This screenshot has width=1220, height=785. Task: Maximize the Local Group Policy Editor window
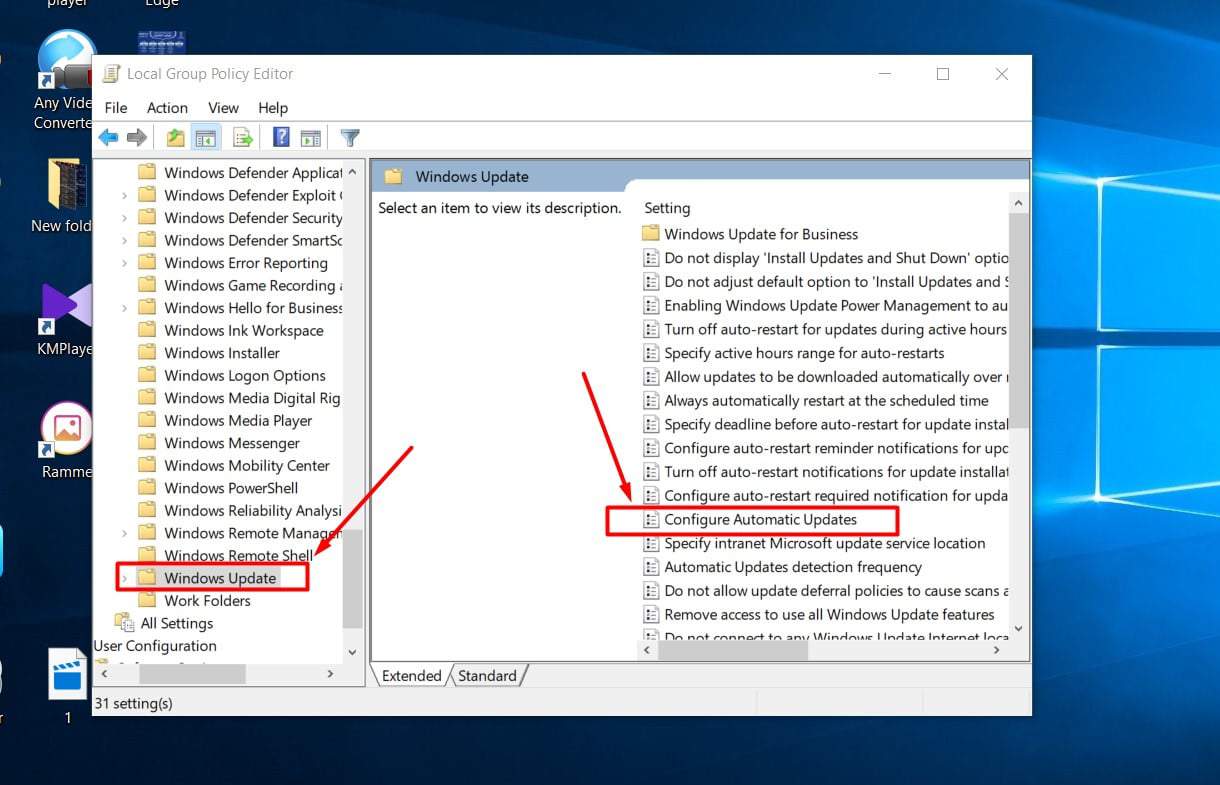pyautogui.click(x=942, y=74)
